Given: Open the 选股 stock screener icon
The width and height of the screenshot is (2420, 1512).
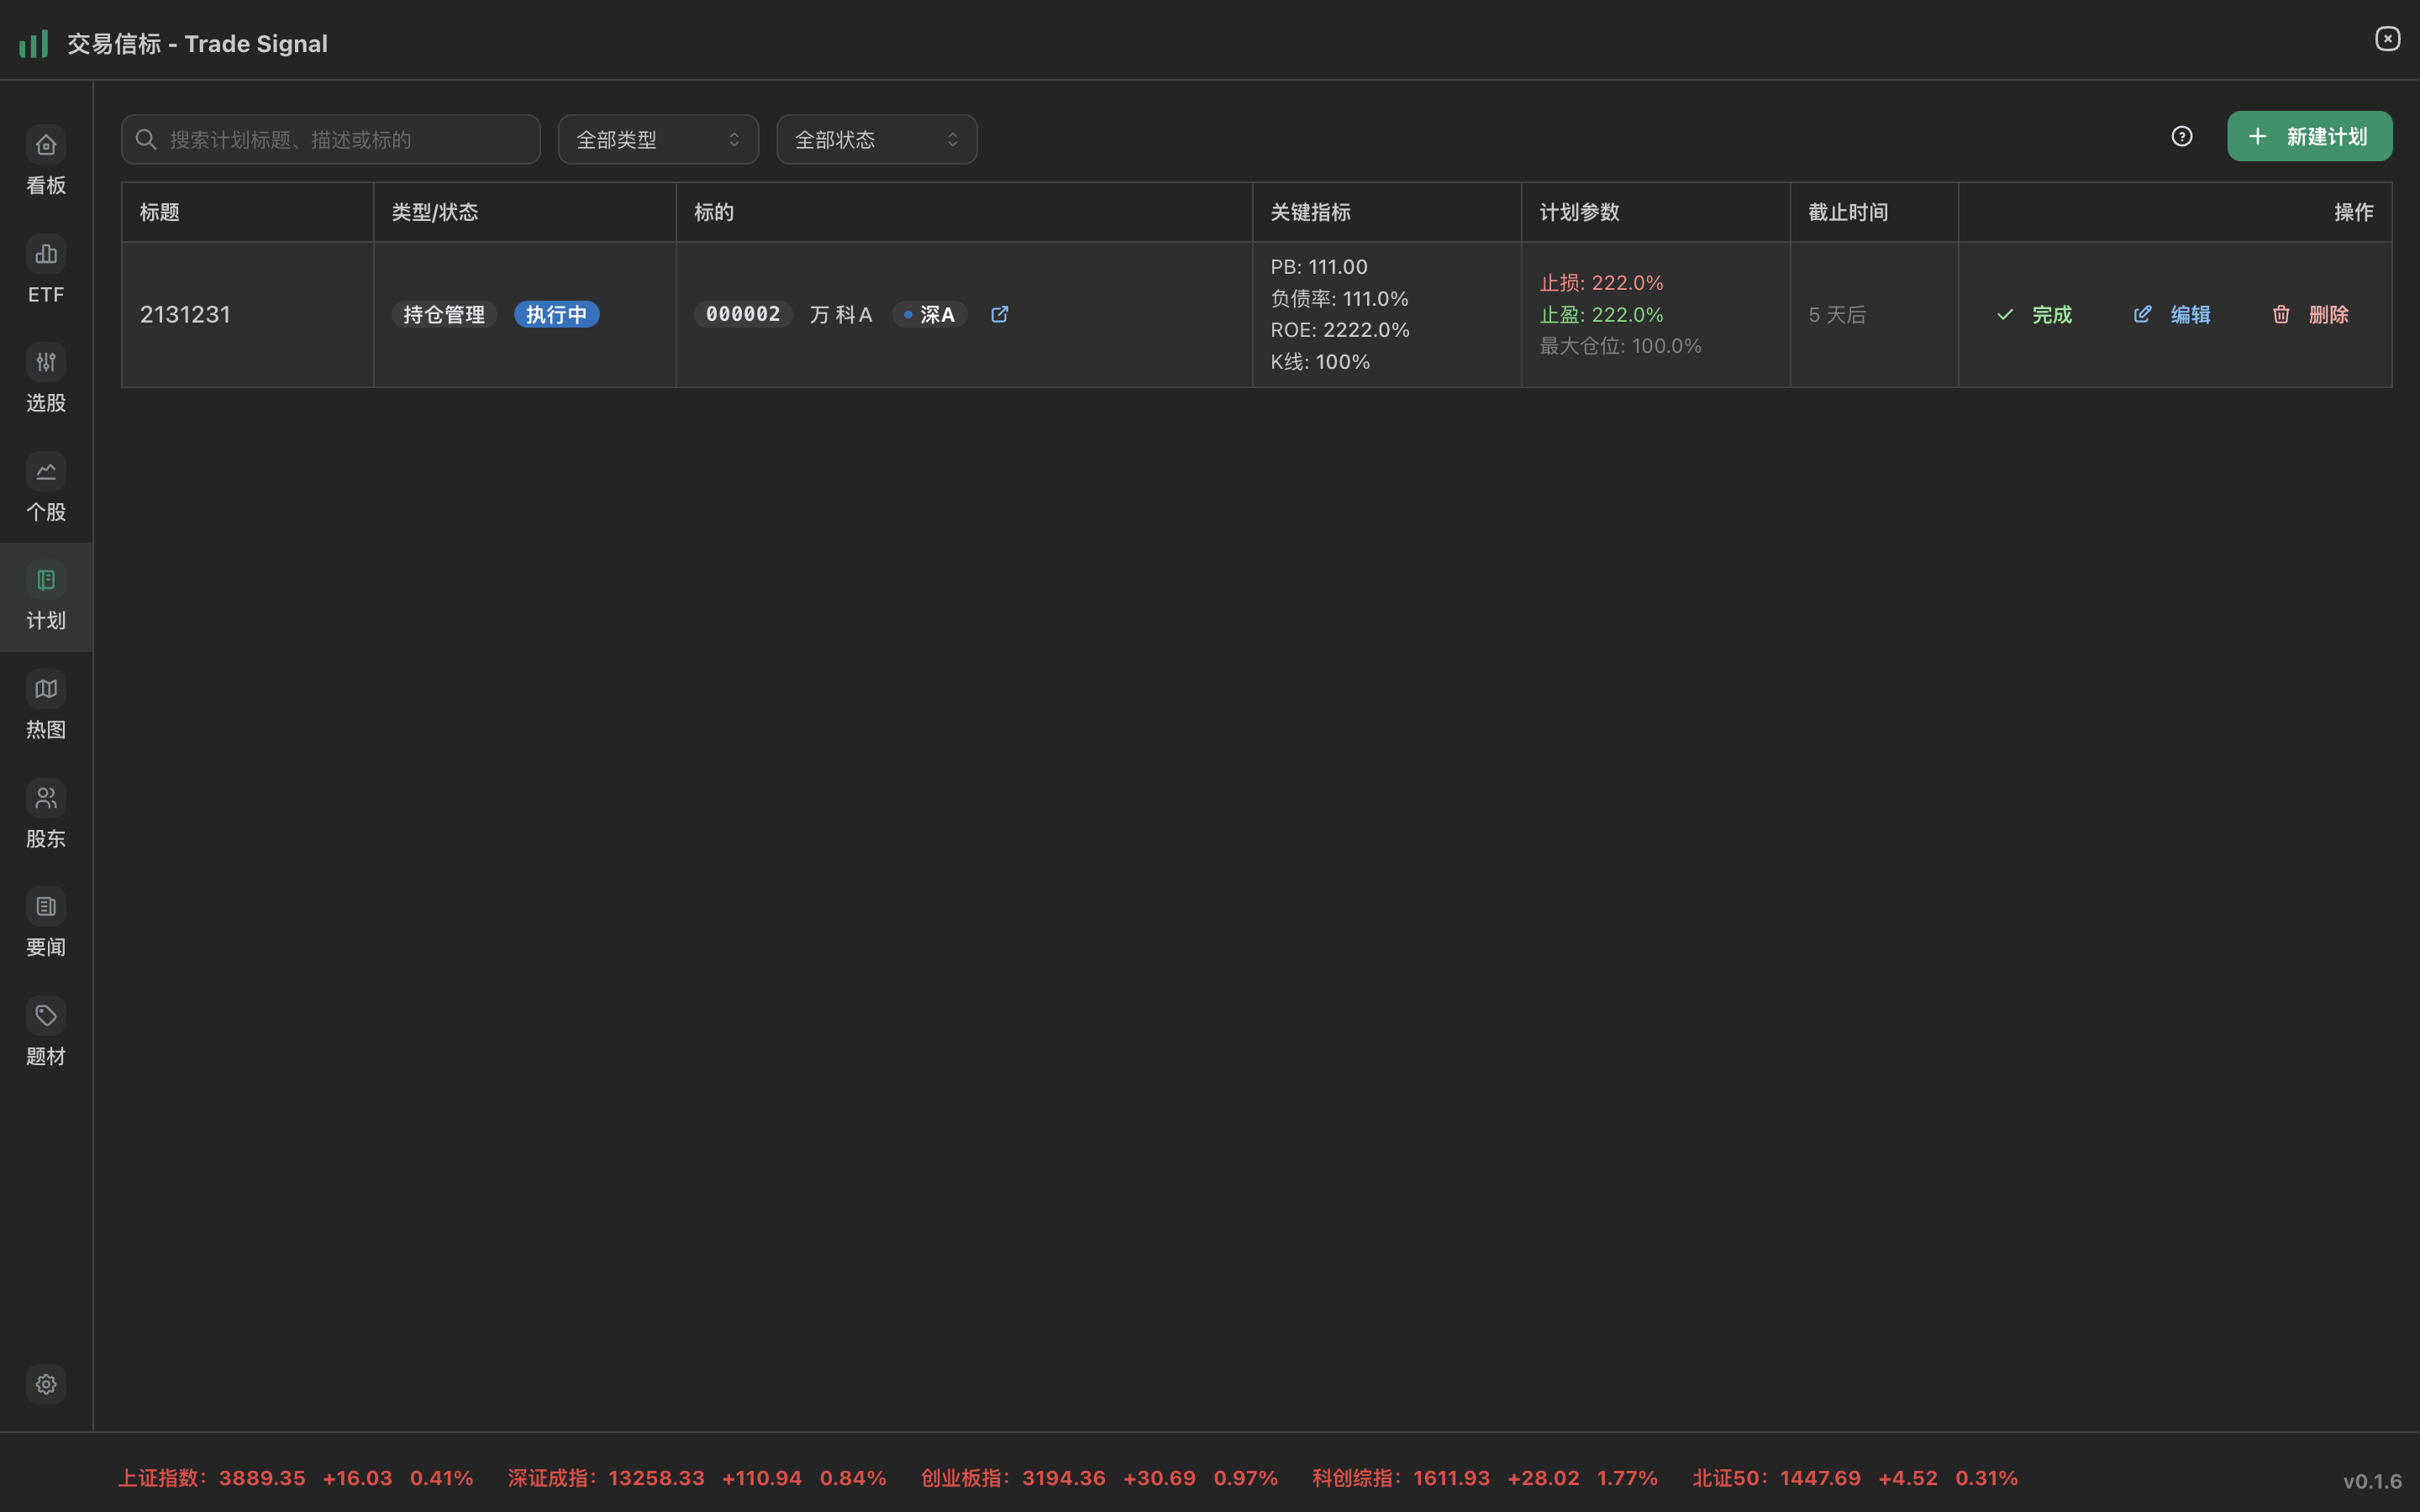Looking at the screenshot, I should [46, 363].
